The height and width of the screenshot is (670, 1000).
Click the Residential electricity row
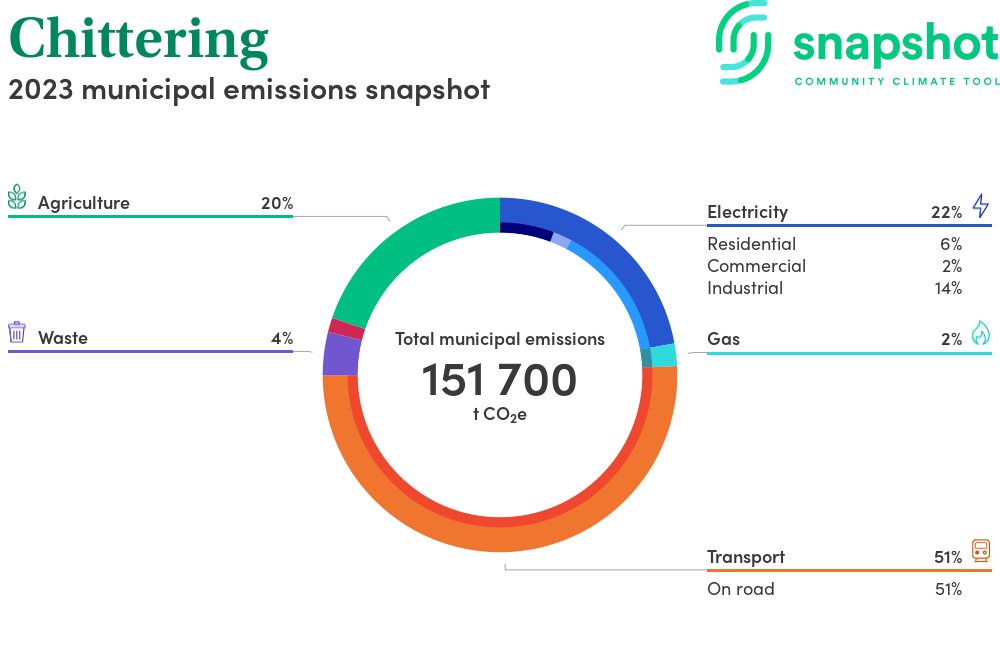[x=752, y=244]
